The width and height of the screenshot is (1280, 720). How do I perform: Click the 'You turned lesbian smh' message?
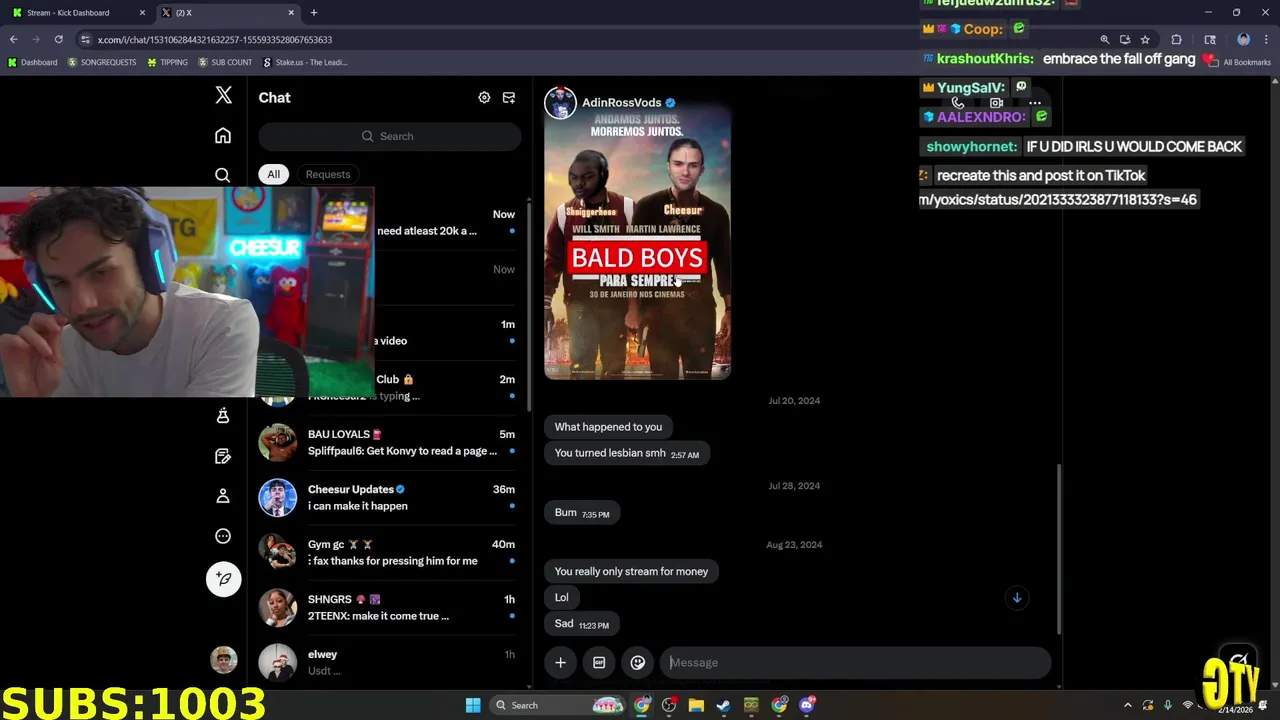click(x=627, y=453)
